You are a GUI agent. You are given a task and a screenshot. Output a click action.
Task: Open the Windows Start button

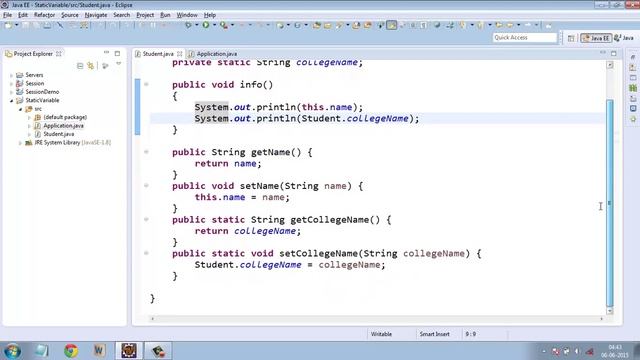point(12,351)
